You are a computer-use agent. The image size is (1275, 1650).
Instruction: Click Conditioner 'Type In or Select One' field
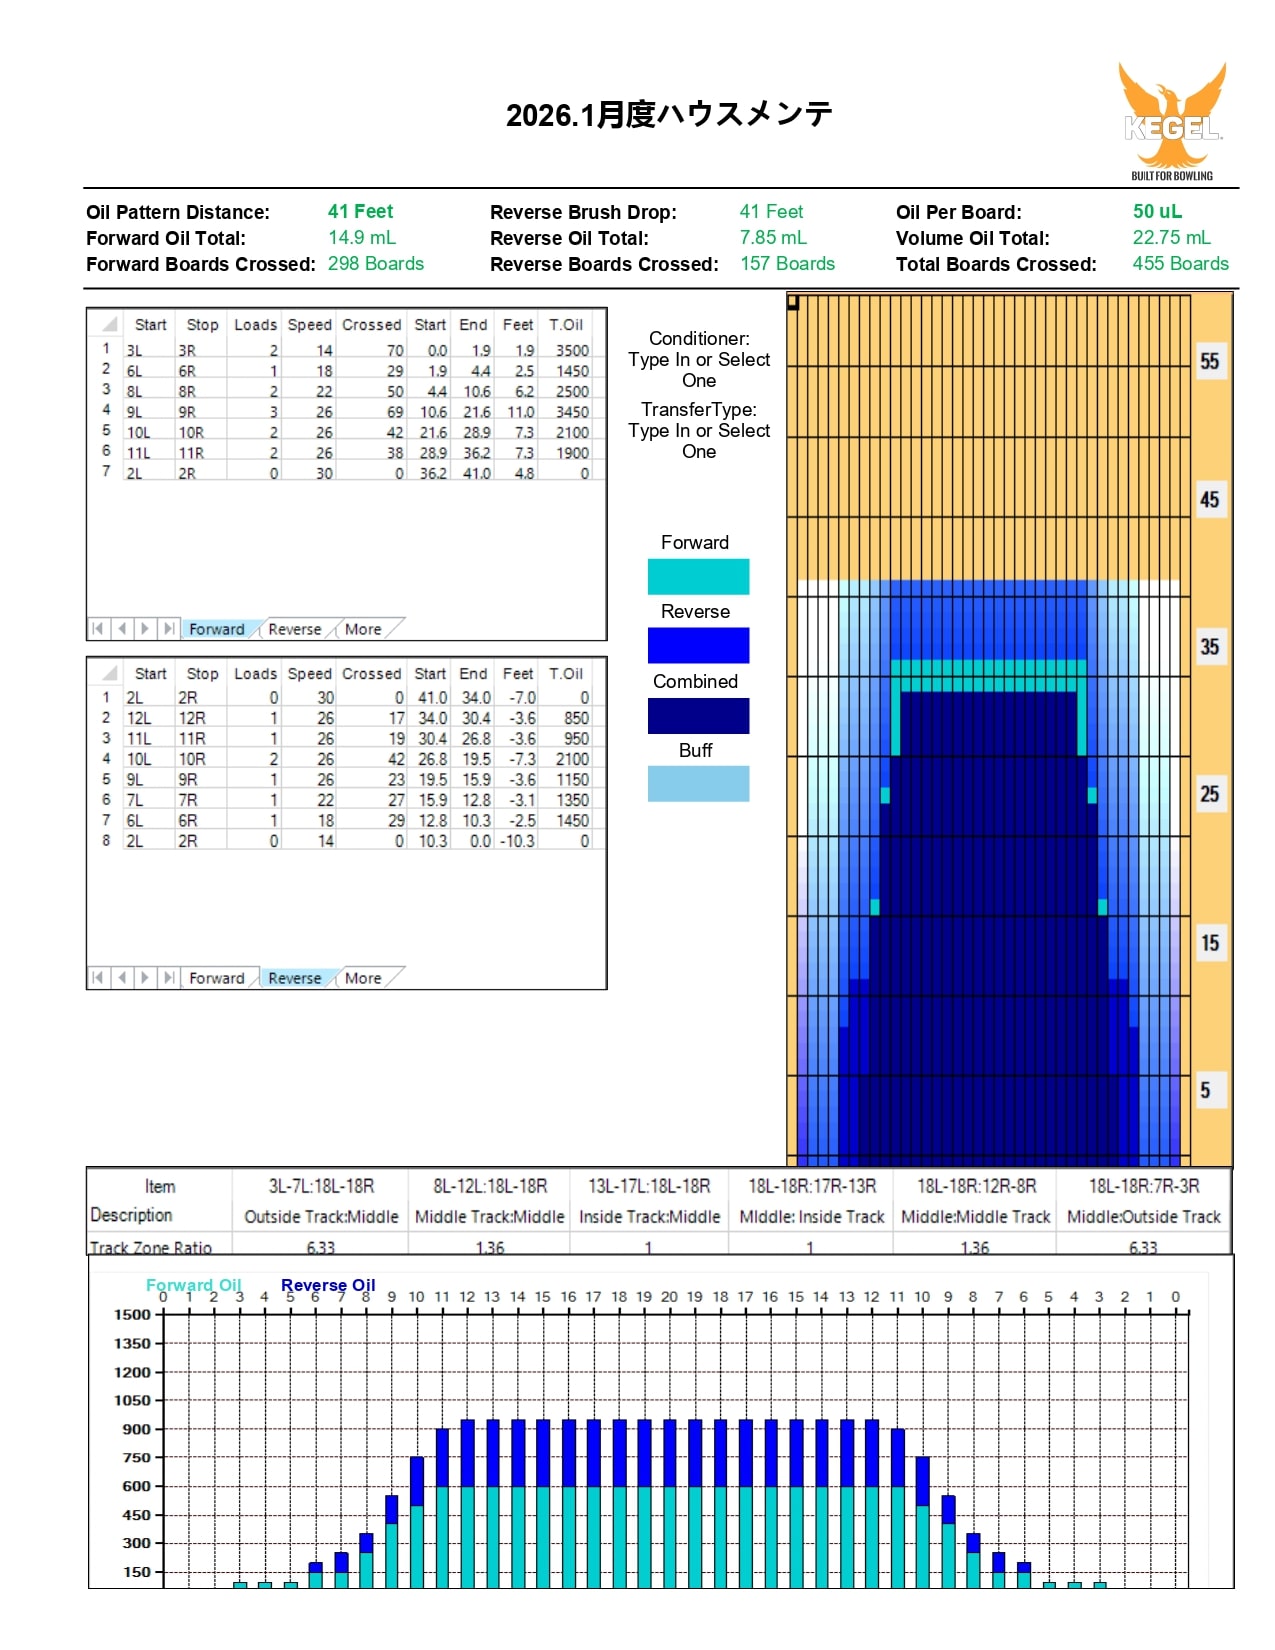point(699,370)
